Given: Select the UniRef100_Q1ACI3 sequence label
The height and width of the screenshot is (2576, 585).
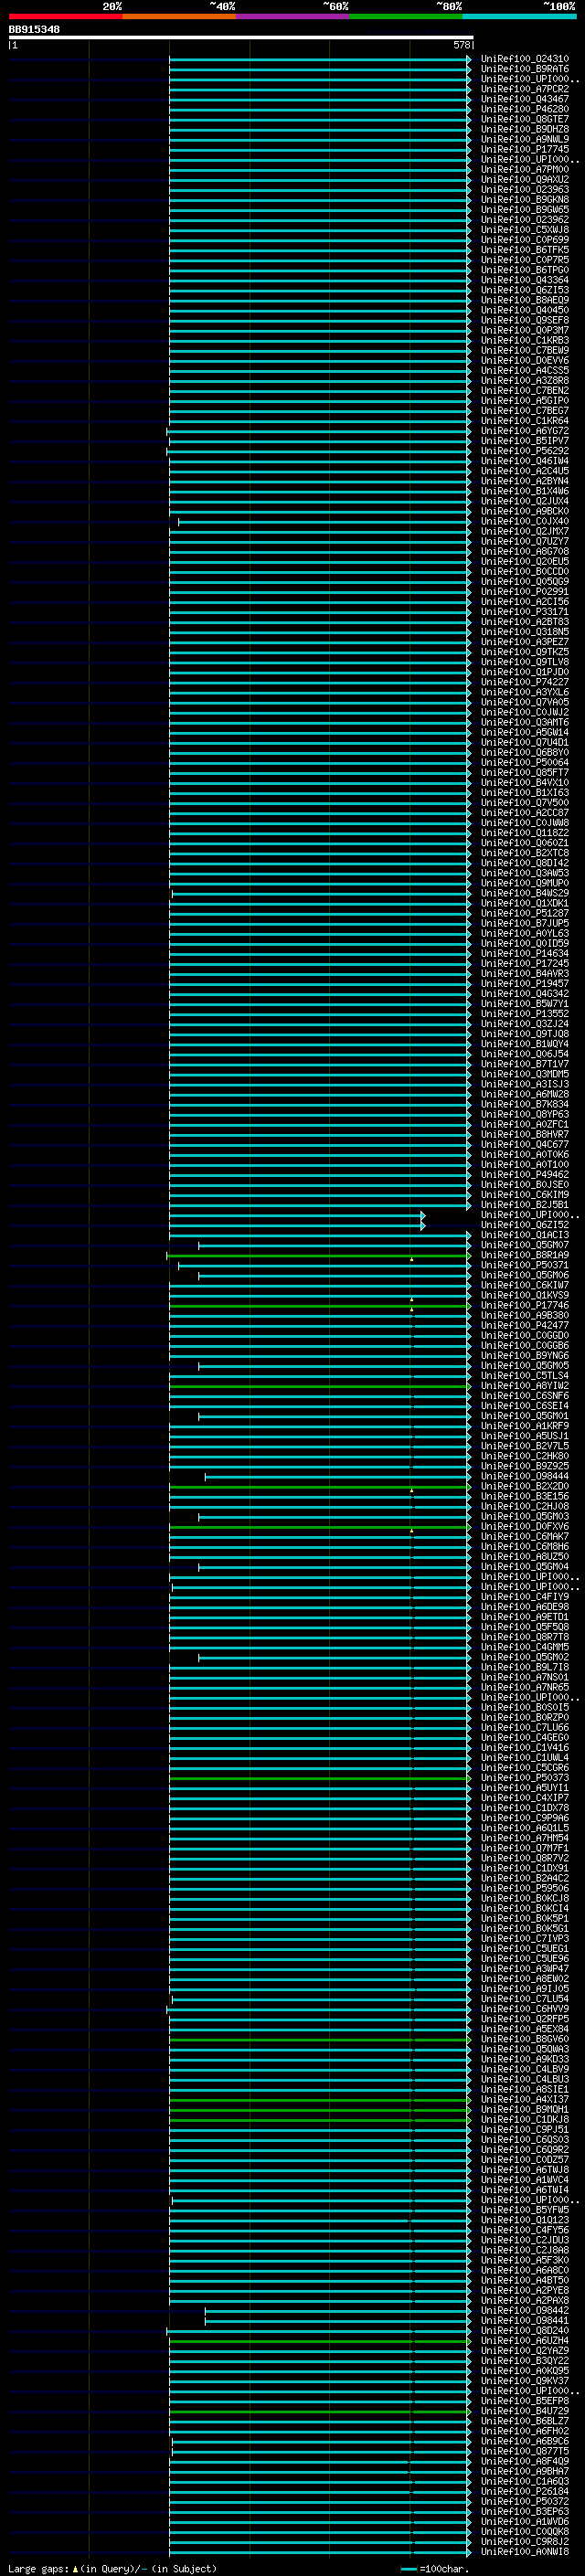Looking at the screenshot, I should (x=525, y=1234).
